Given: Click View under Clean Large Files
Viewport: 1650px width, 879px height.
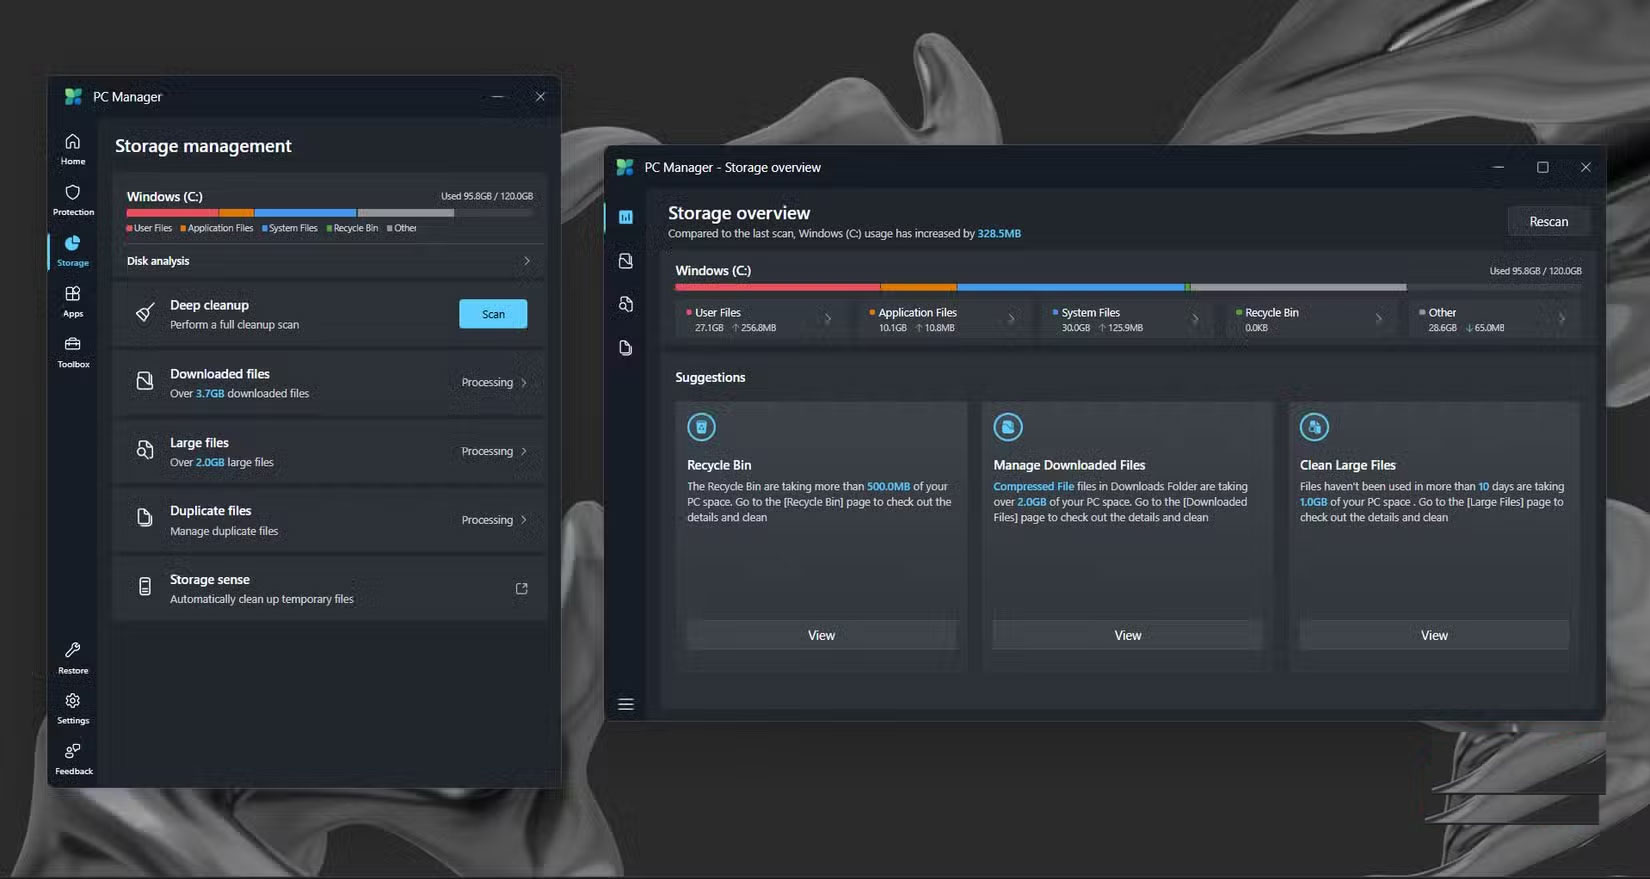Looking at the screenshot, I should point(1434,635).
